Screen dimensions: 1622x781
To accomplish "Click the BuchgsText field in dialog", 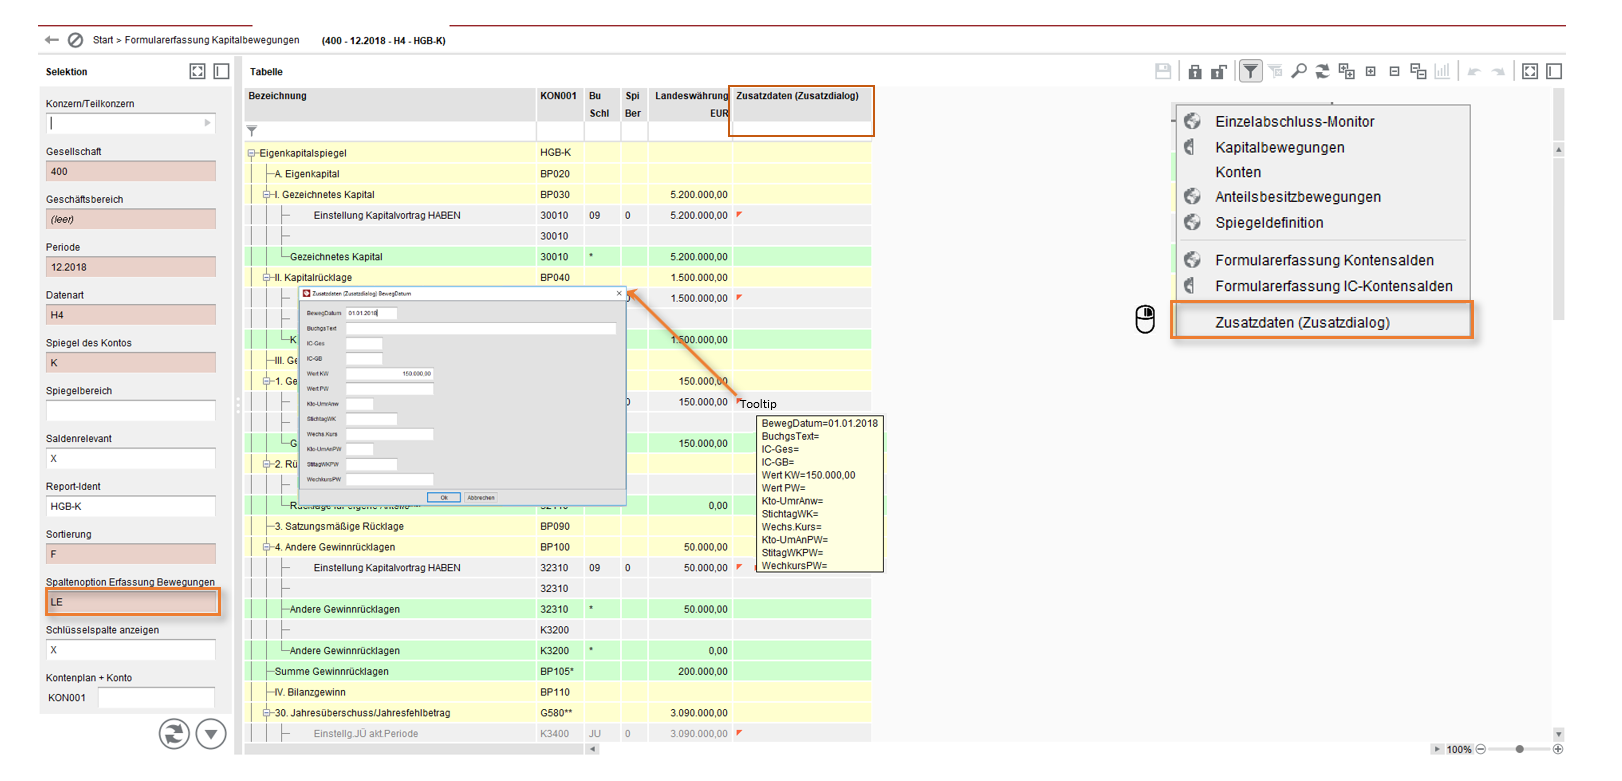I will pyautogui.click(x=481, y=328).
